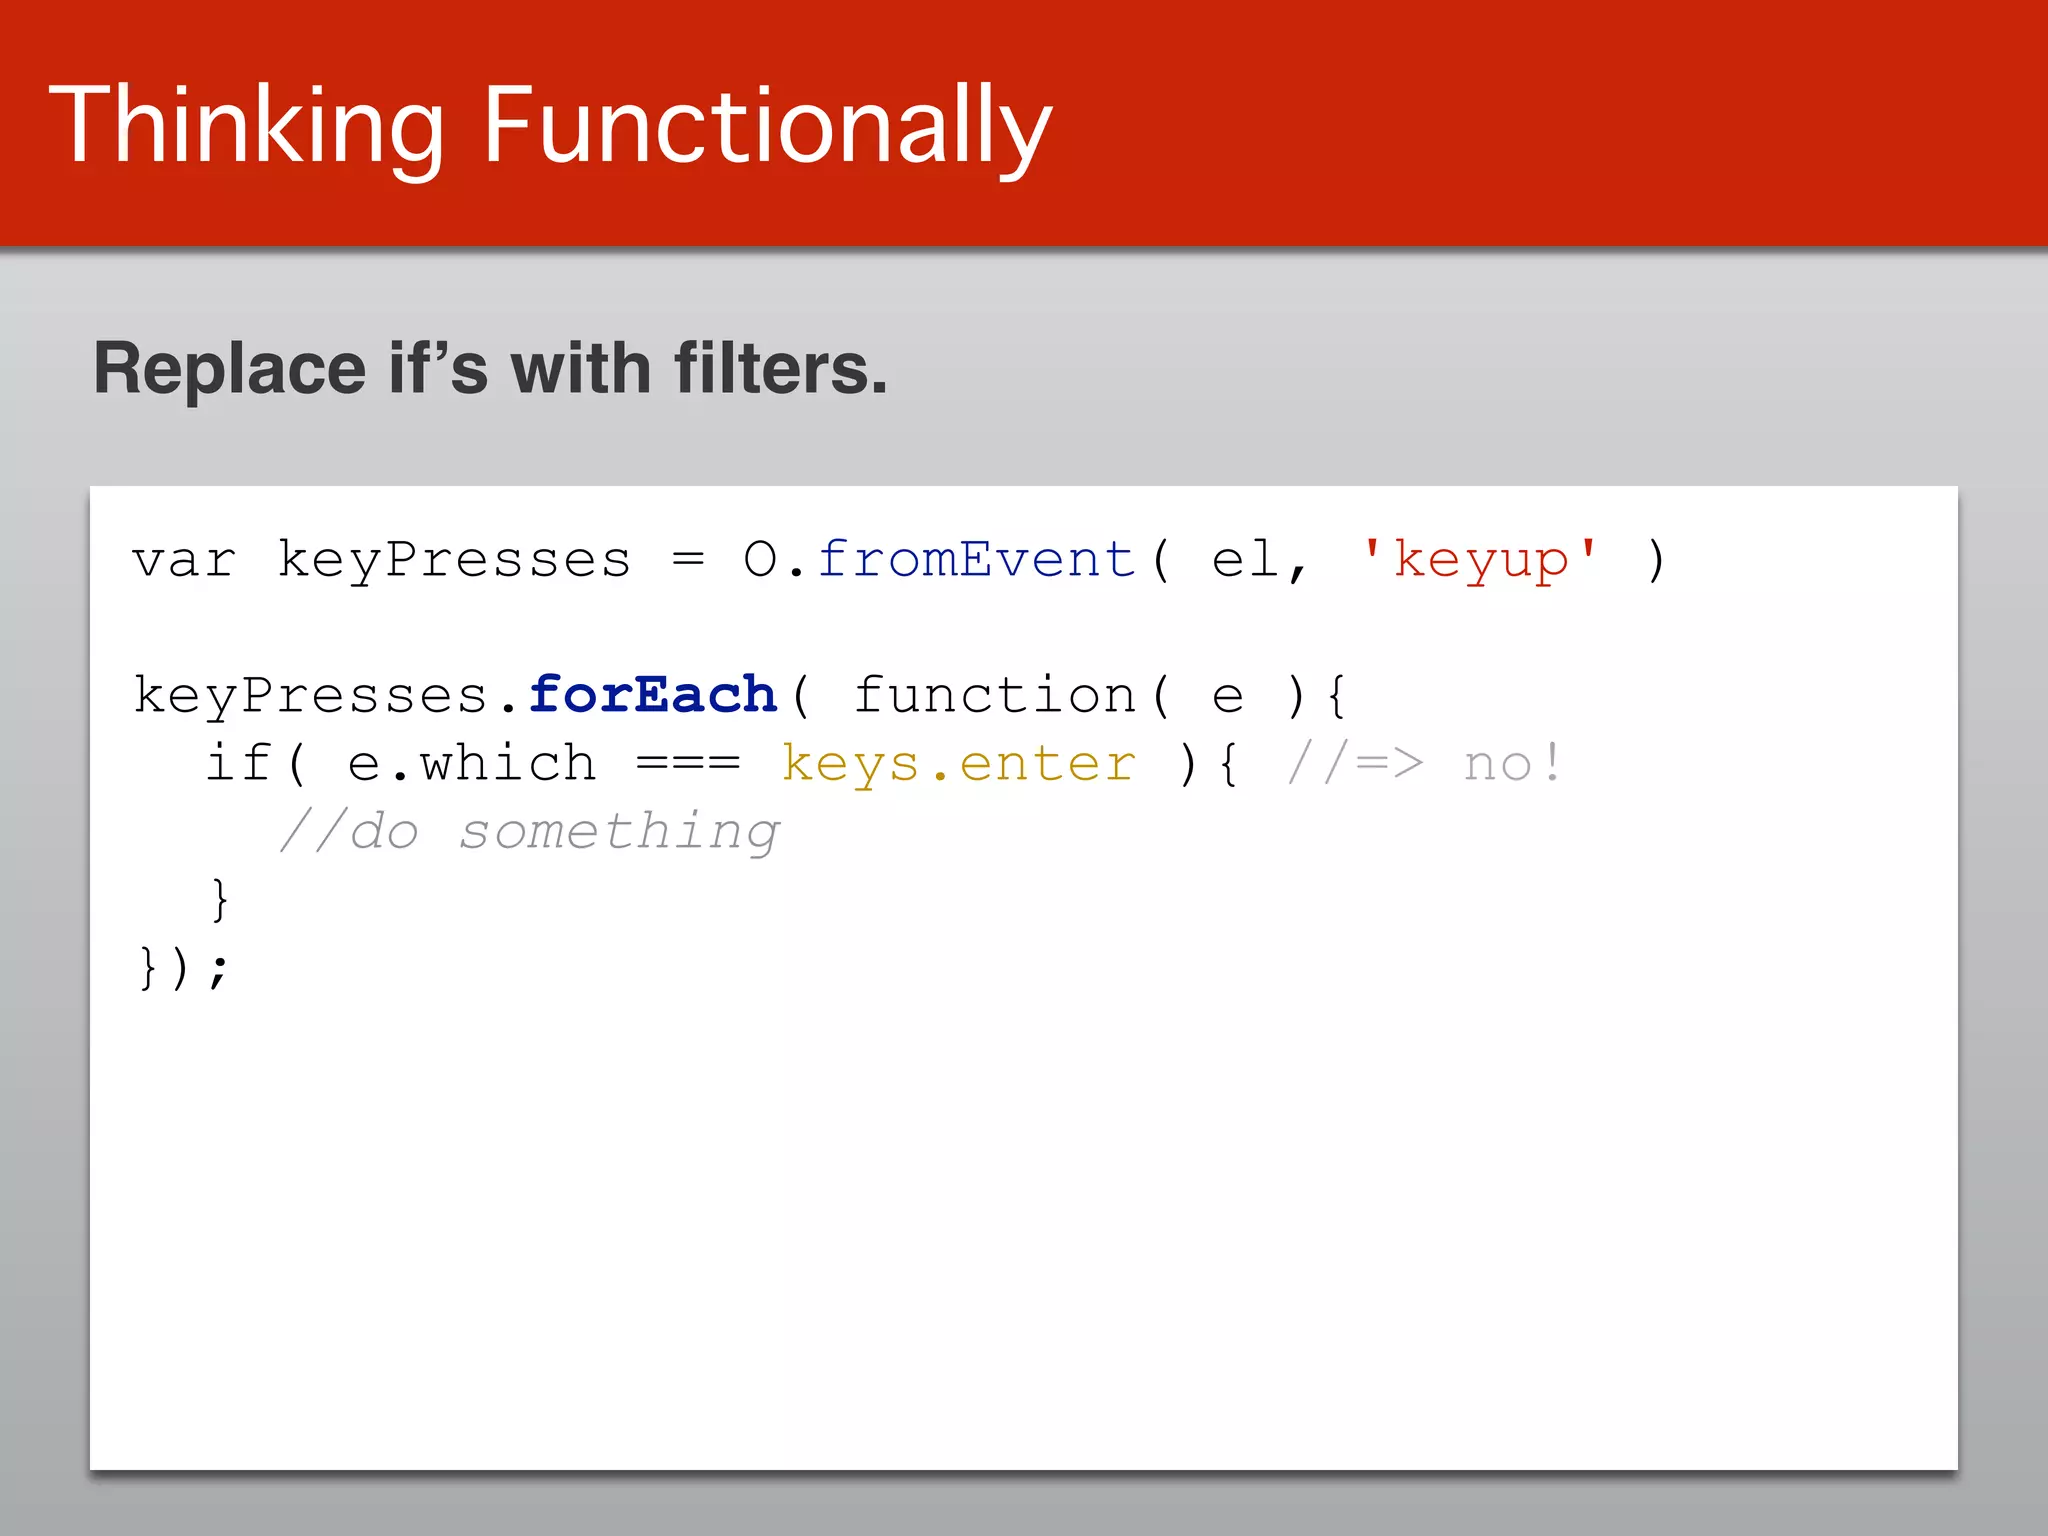Click the 'e.which' expression

(x=471, y=764)
